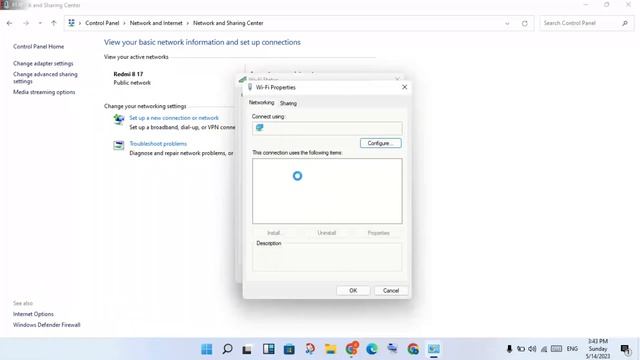Click Set up a new connection or network
The height and width of the screenshot is (360, 640).
[174, 118]
